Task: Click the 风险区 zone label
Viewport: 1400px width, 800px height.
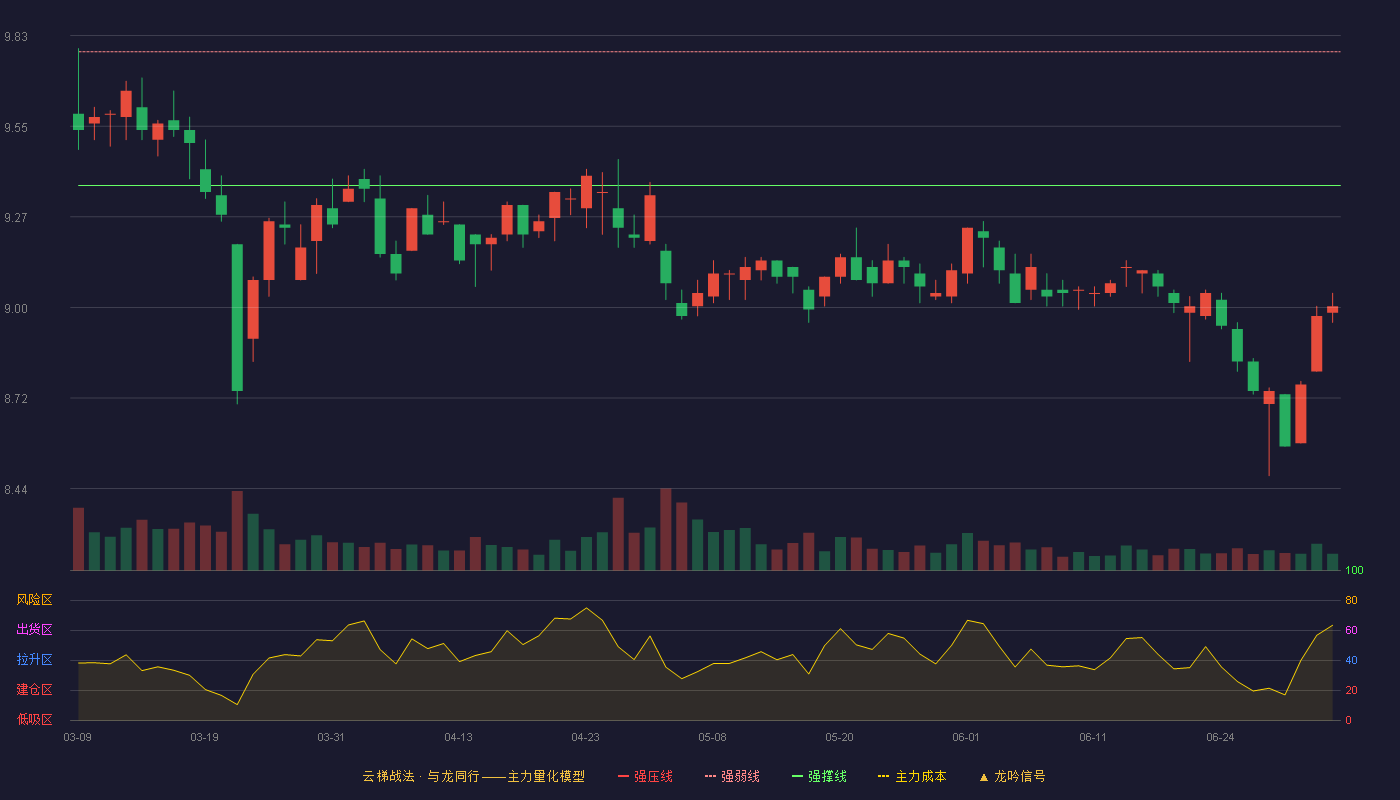Action: click(x=34, y=600)
